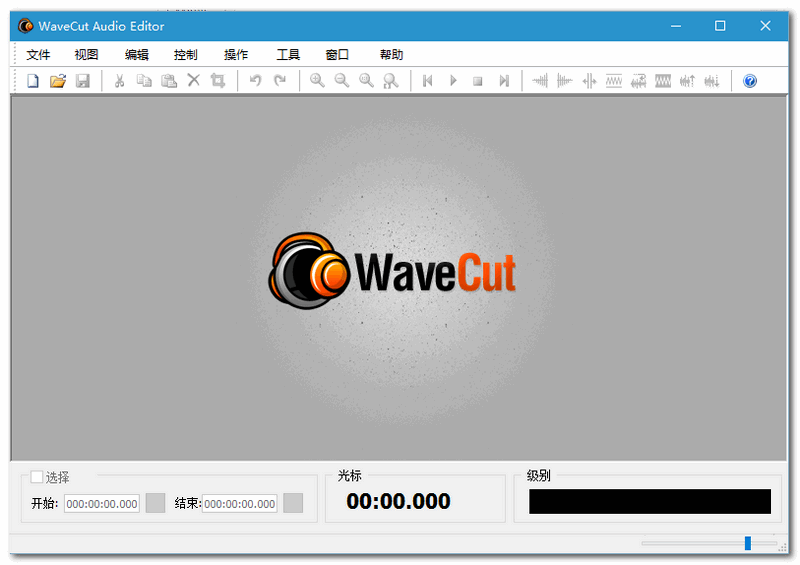
Task: Click the New file toolbar icon
Action: click(33, 81)
